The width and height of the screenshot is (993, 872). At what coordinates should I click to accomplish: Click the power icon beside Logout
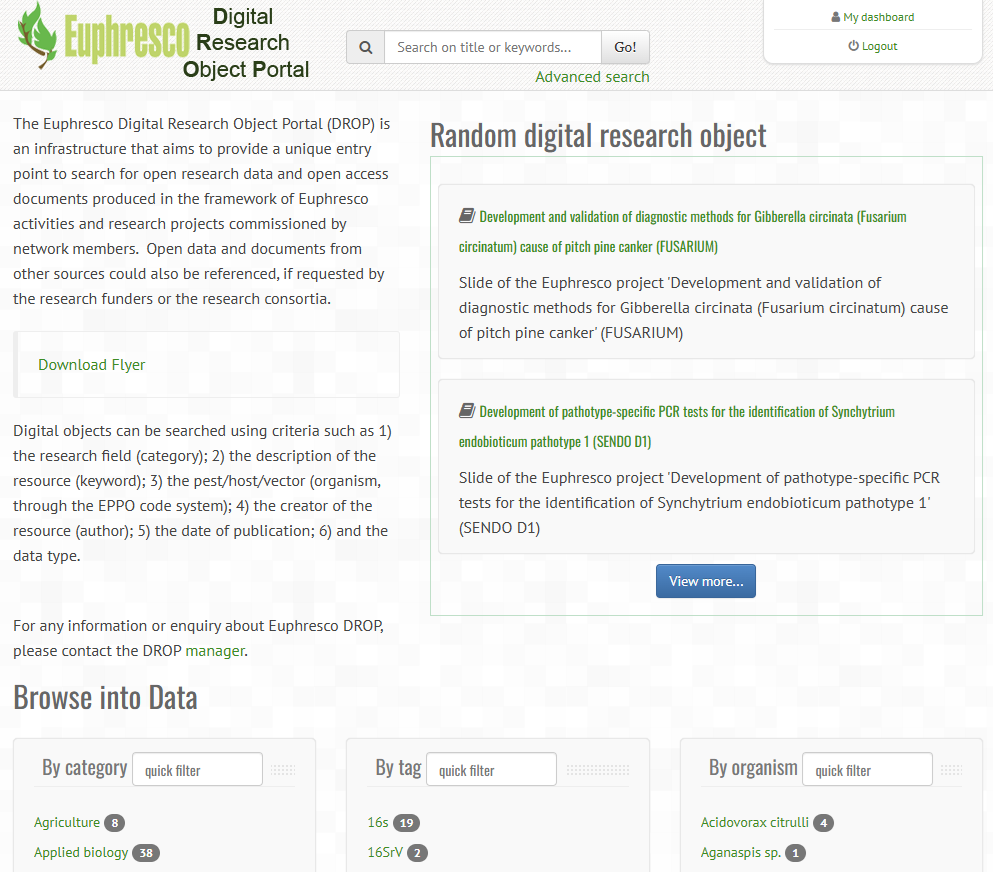tap(853, 46)
